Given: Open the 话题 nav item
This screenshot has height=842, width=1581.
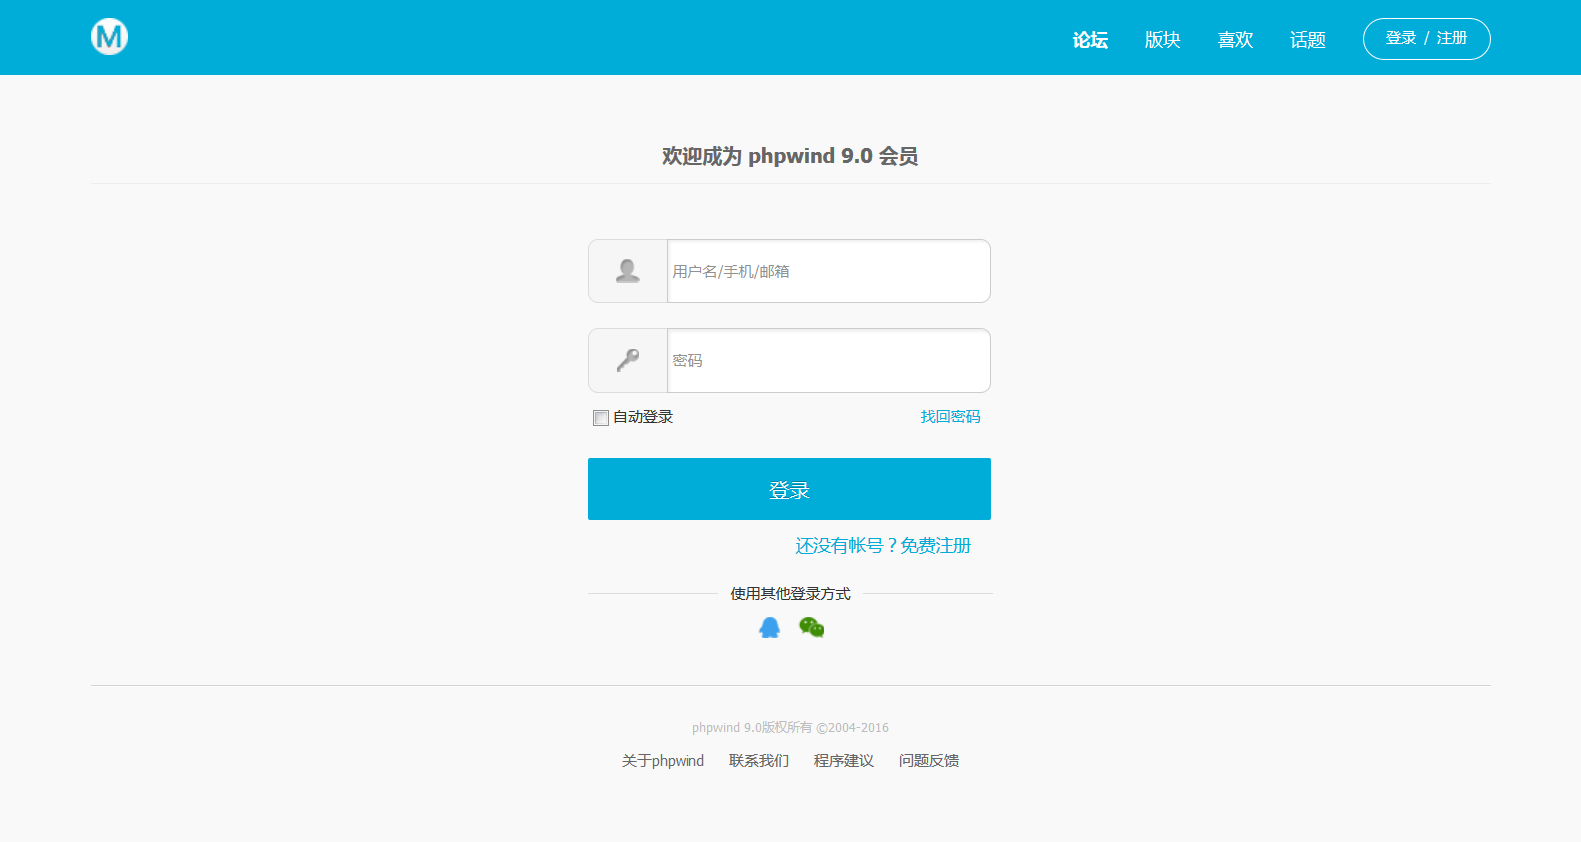Looking at the screenshot, I should [x=1308, y=40].
